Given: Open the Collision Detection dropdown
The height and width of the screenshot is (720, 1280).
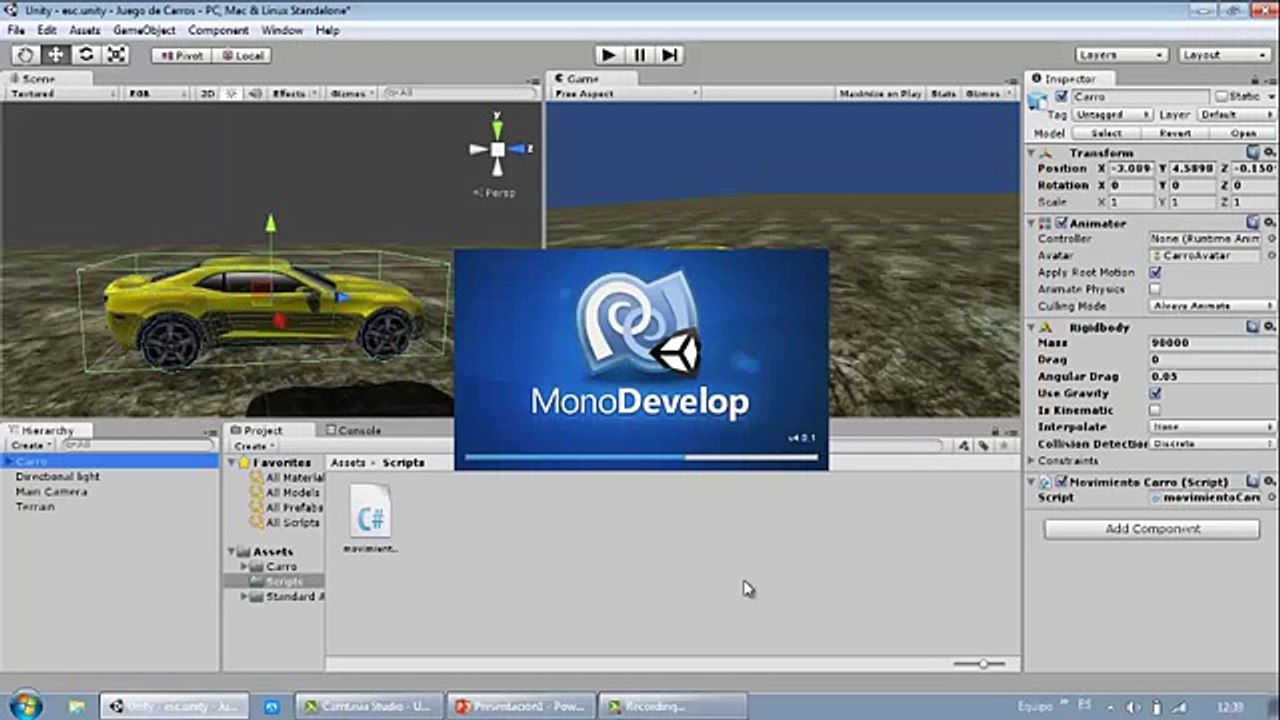Looking at the screenshot, I should (1213, 444).
